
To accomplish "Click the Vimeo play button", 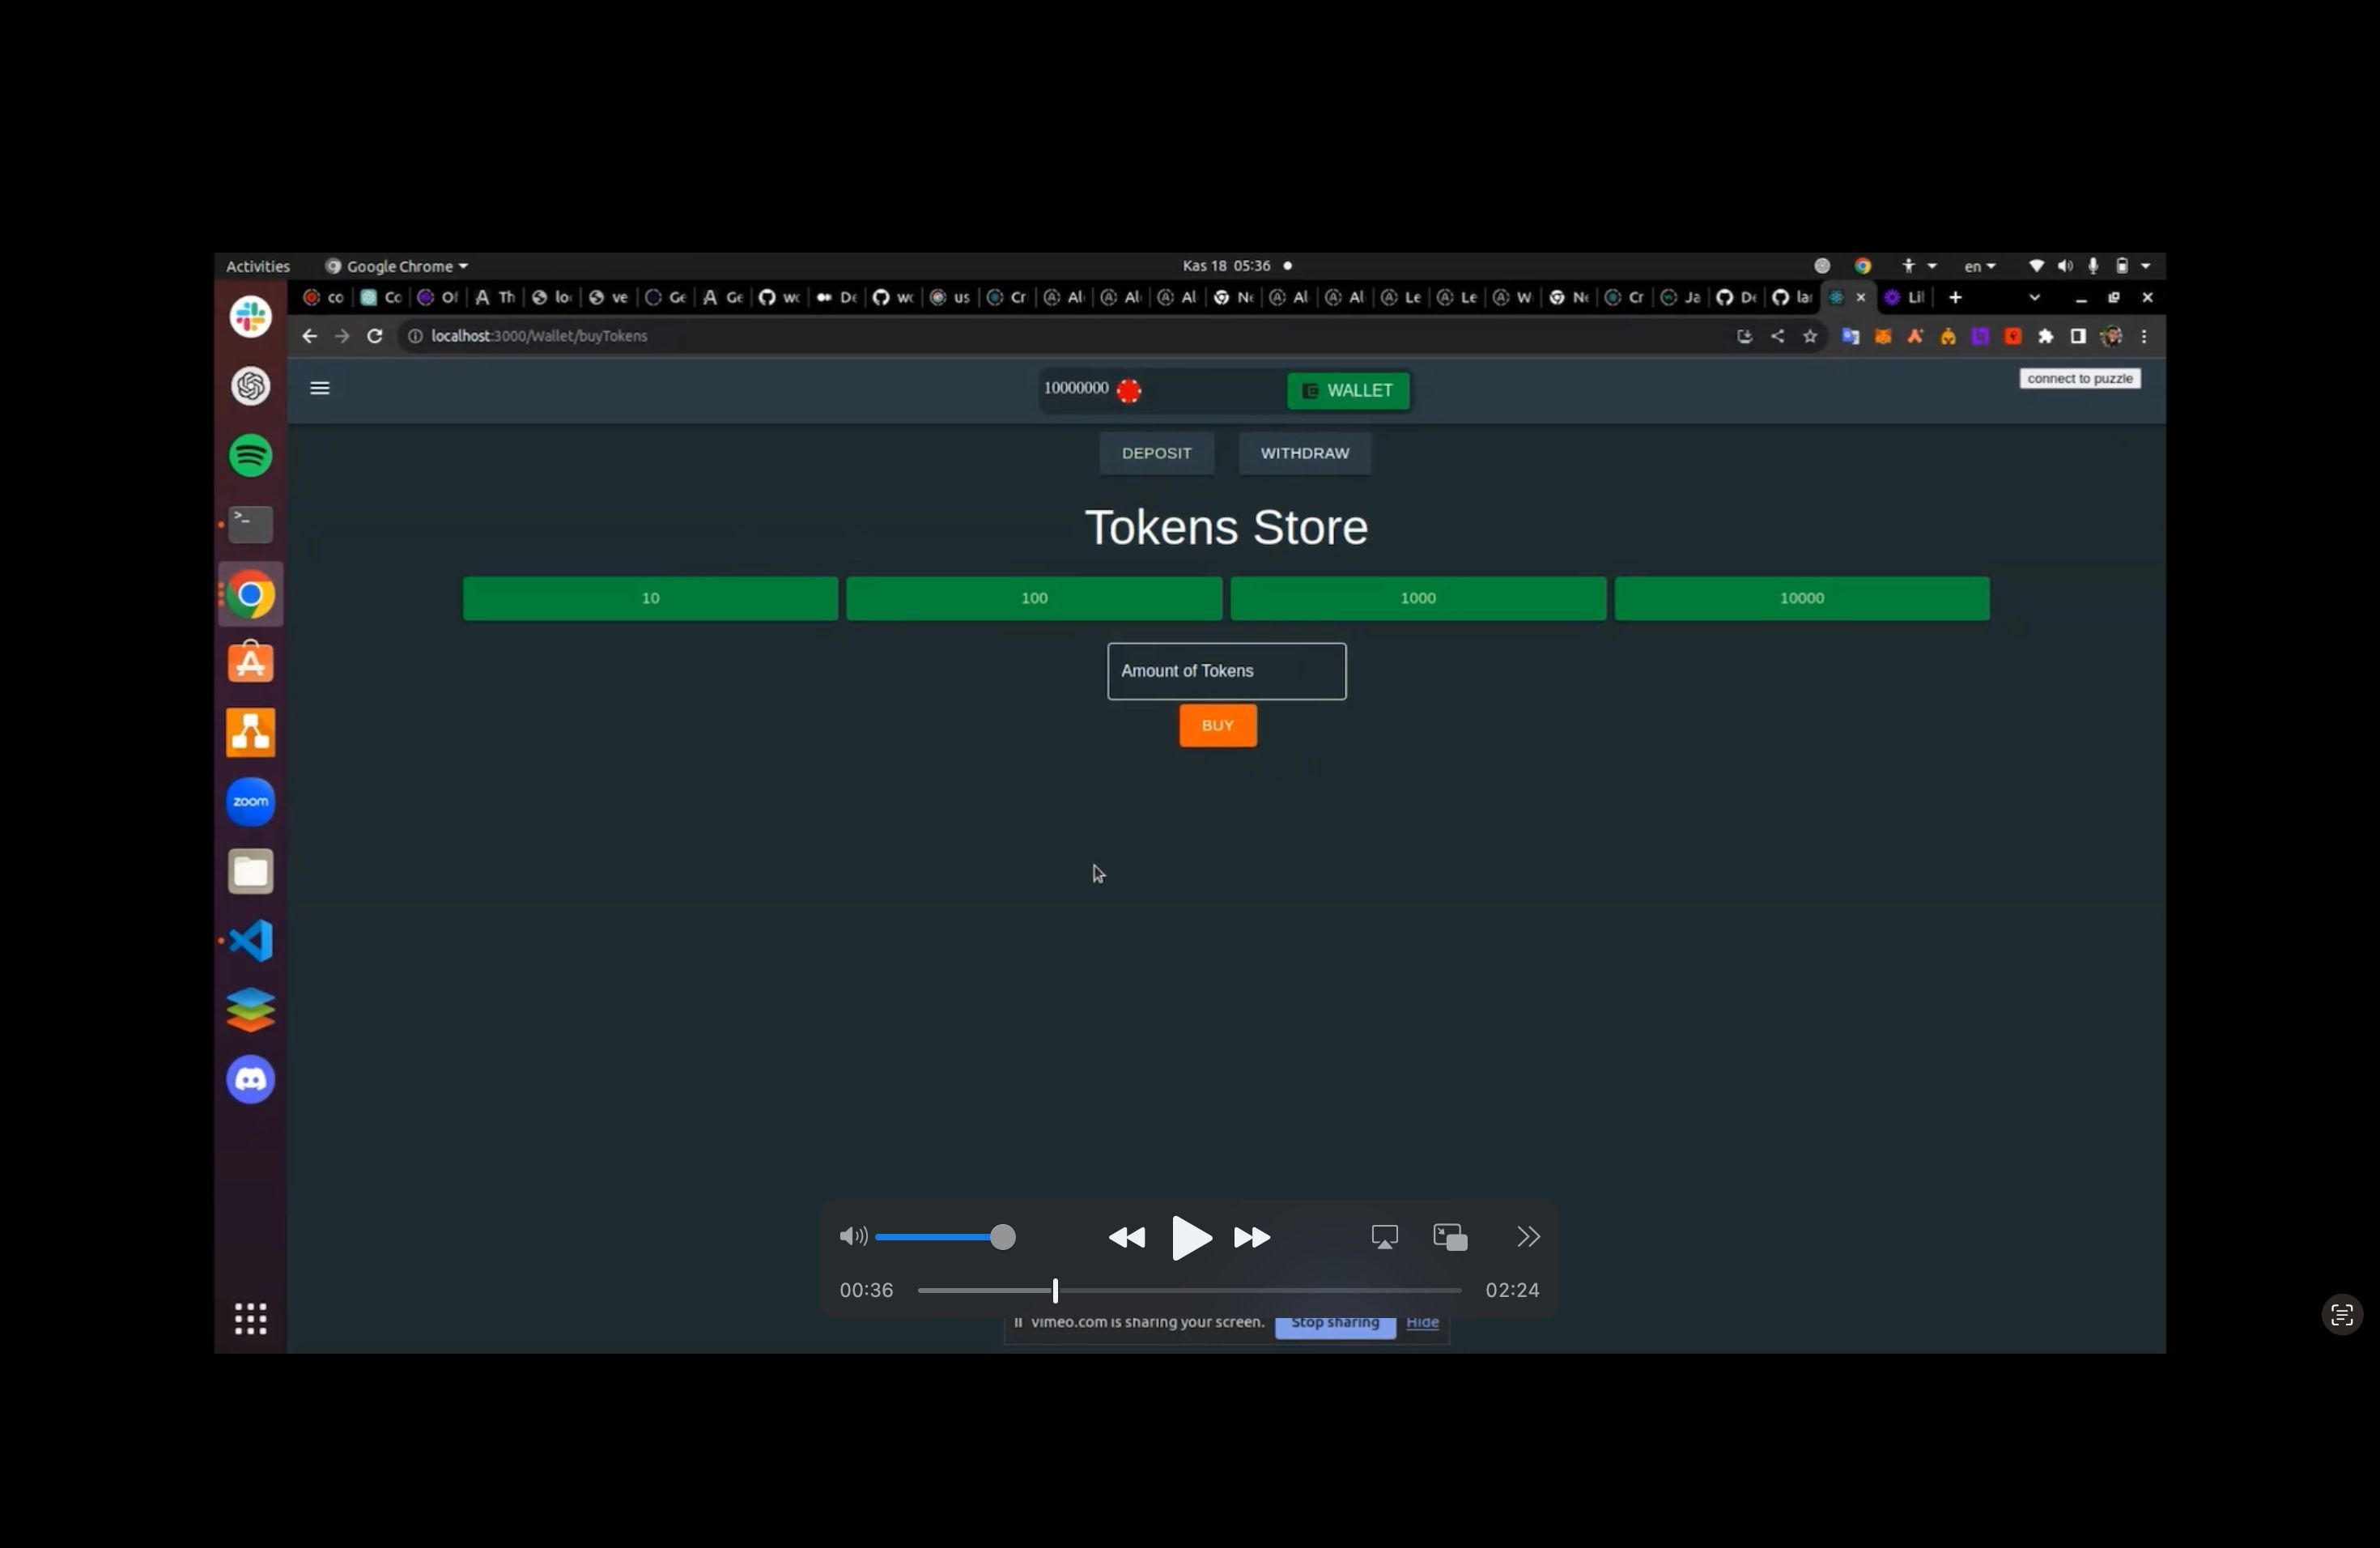I will (1190, 1237).
